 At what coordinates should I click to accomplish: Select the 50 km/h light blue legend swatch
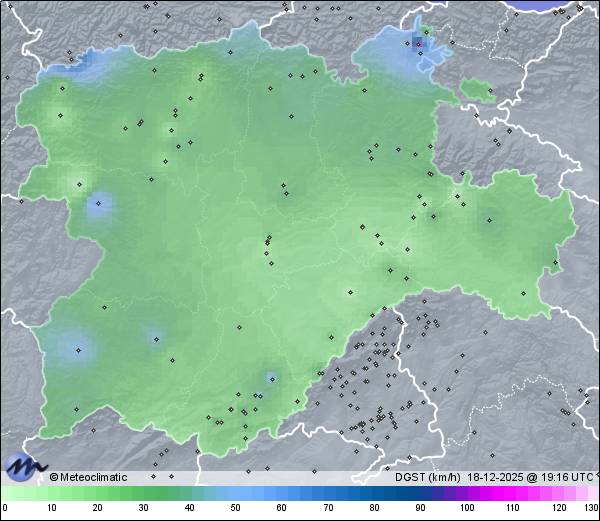tap(235, 494)
